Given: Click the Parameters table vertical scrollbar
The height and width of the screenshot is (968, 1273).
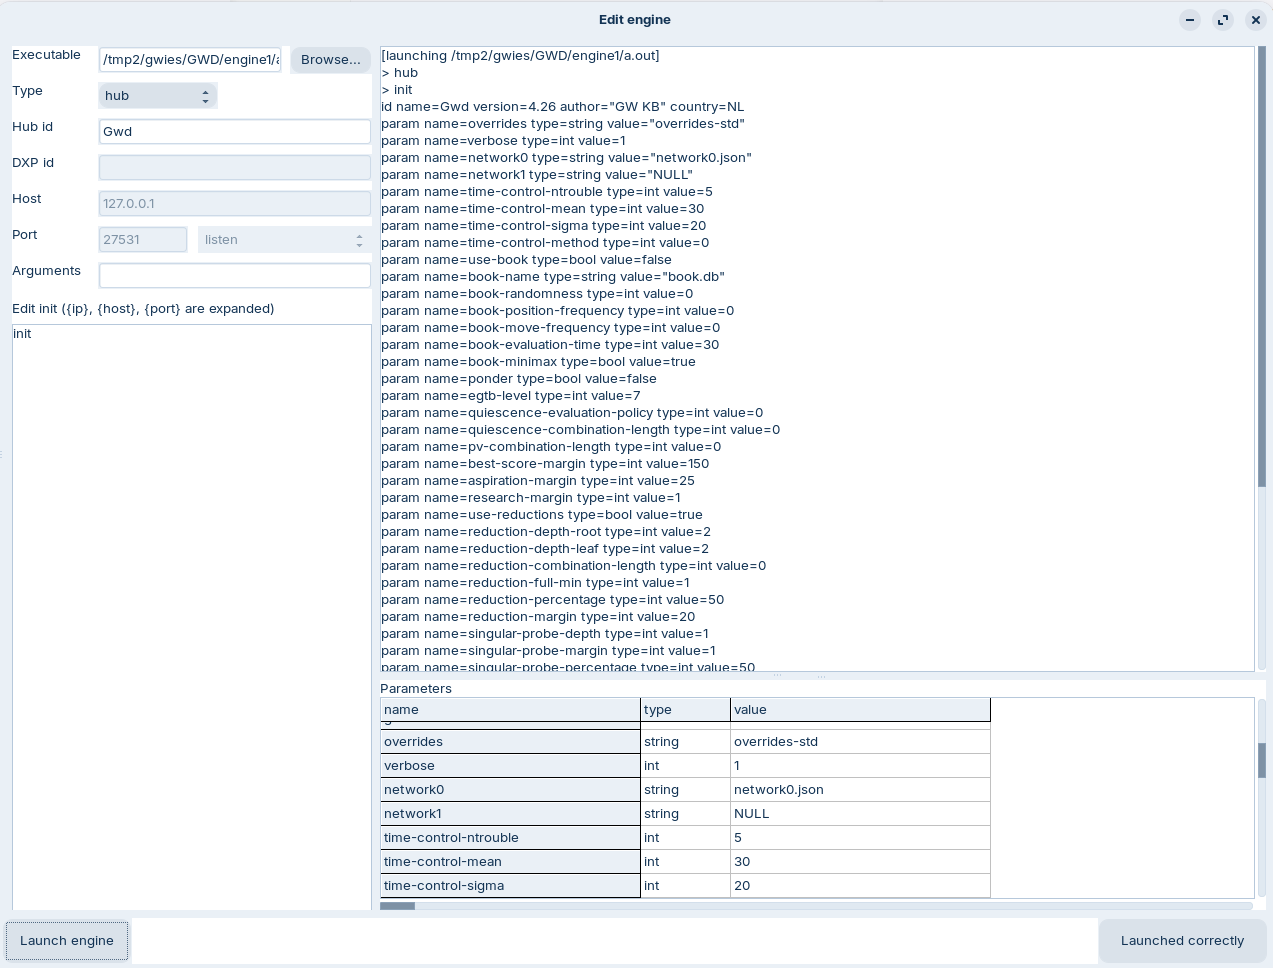Looking at the screenshot, I should 1262,798.
